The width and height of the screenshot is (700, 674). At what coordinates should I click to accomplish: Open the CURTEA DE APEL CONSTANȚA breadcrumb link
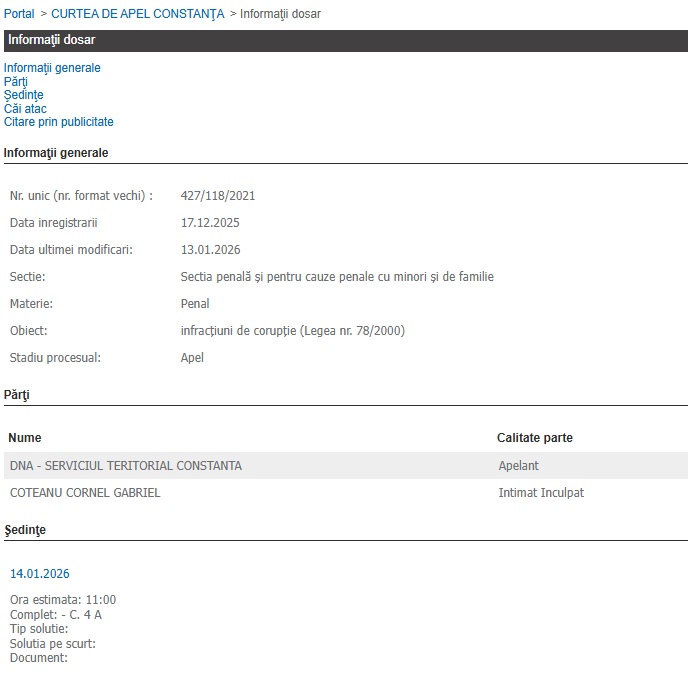tap(137, 14)
